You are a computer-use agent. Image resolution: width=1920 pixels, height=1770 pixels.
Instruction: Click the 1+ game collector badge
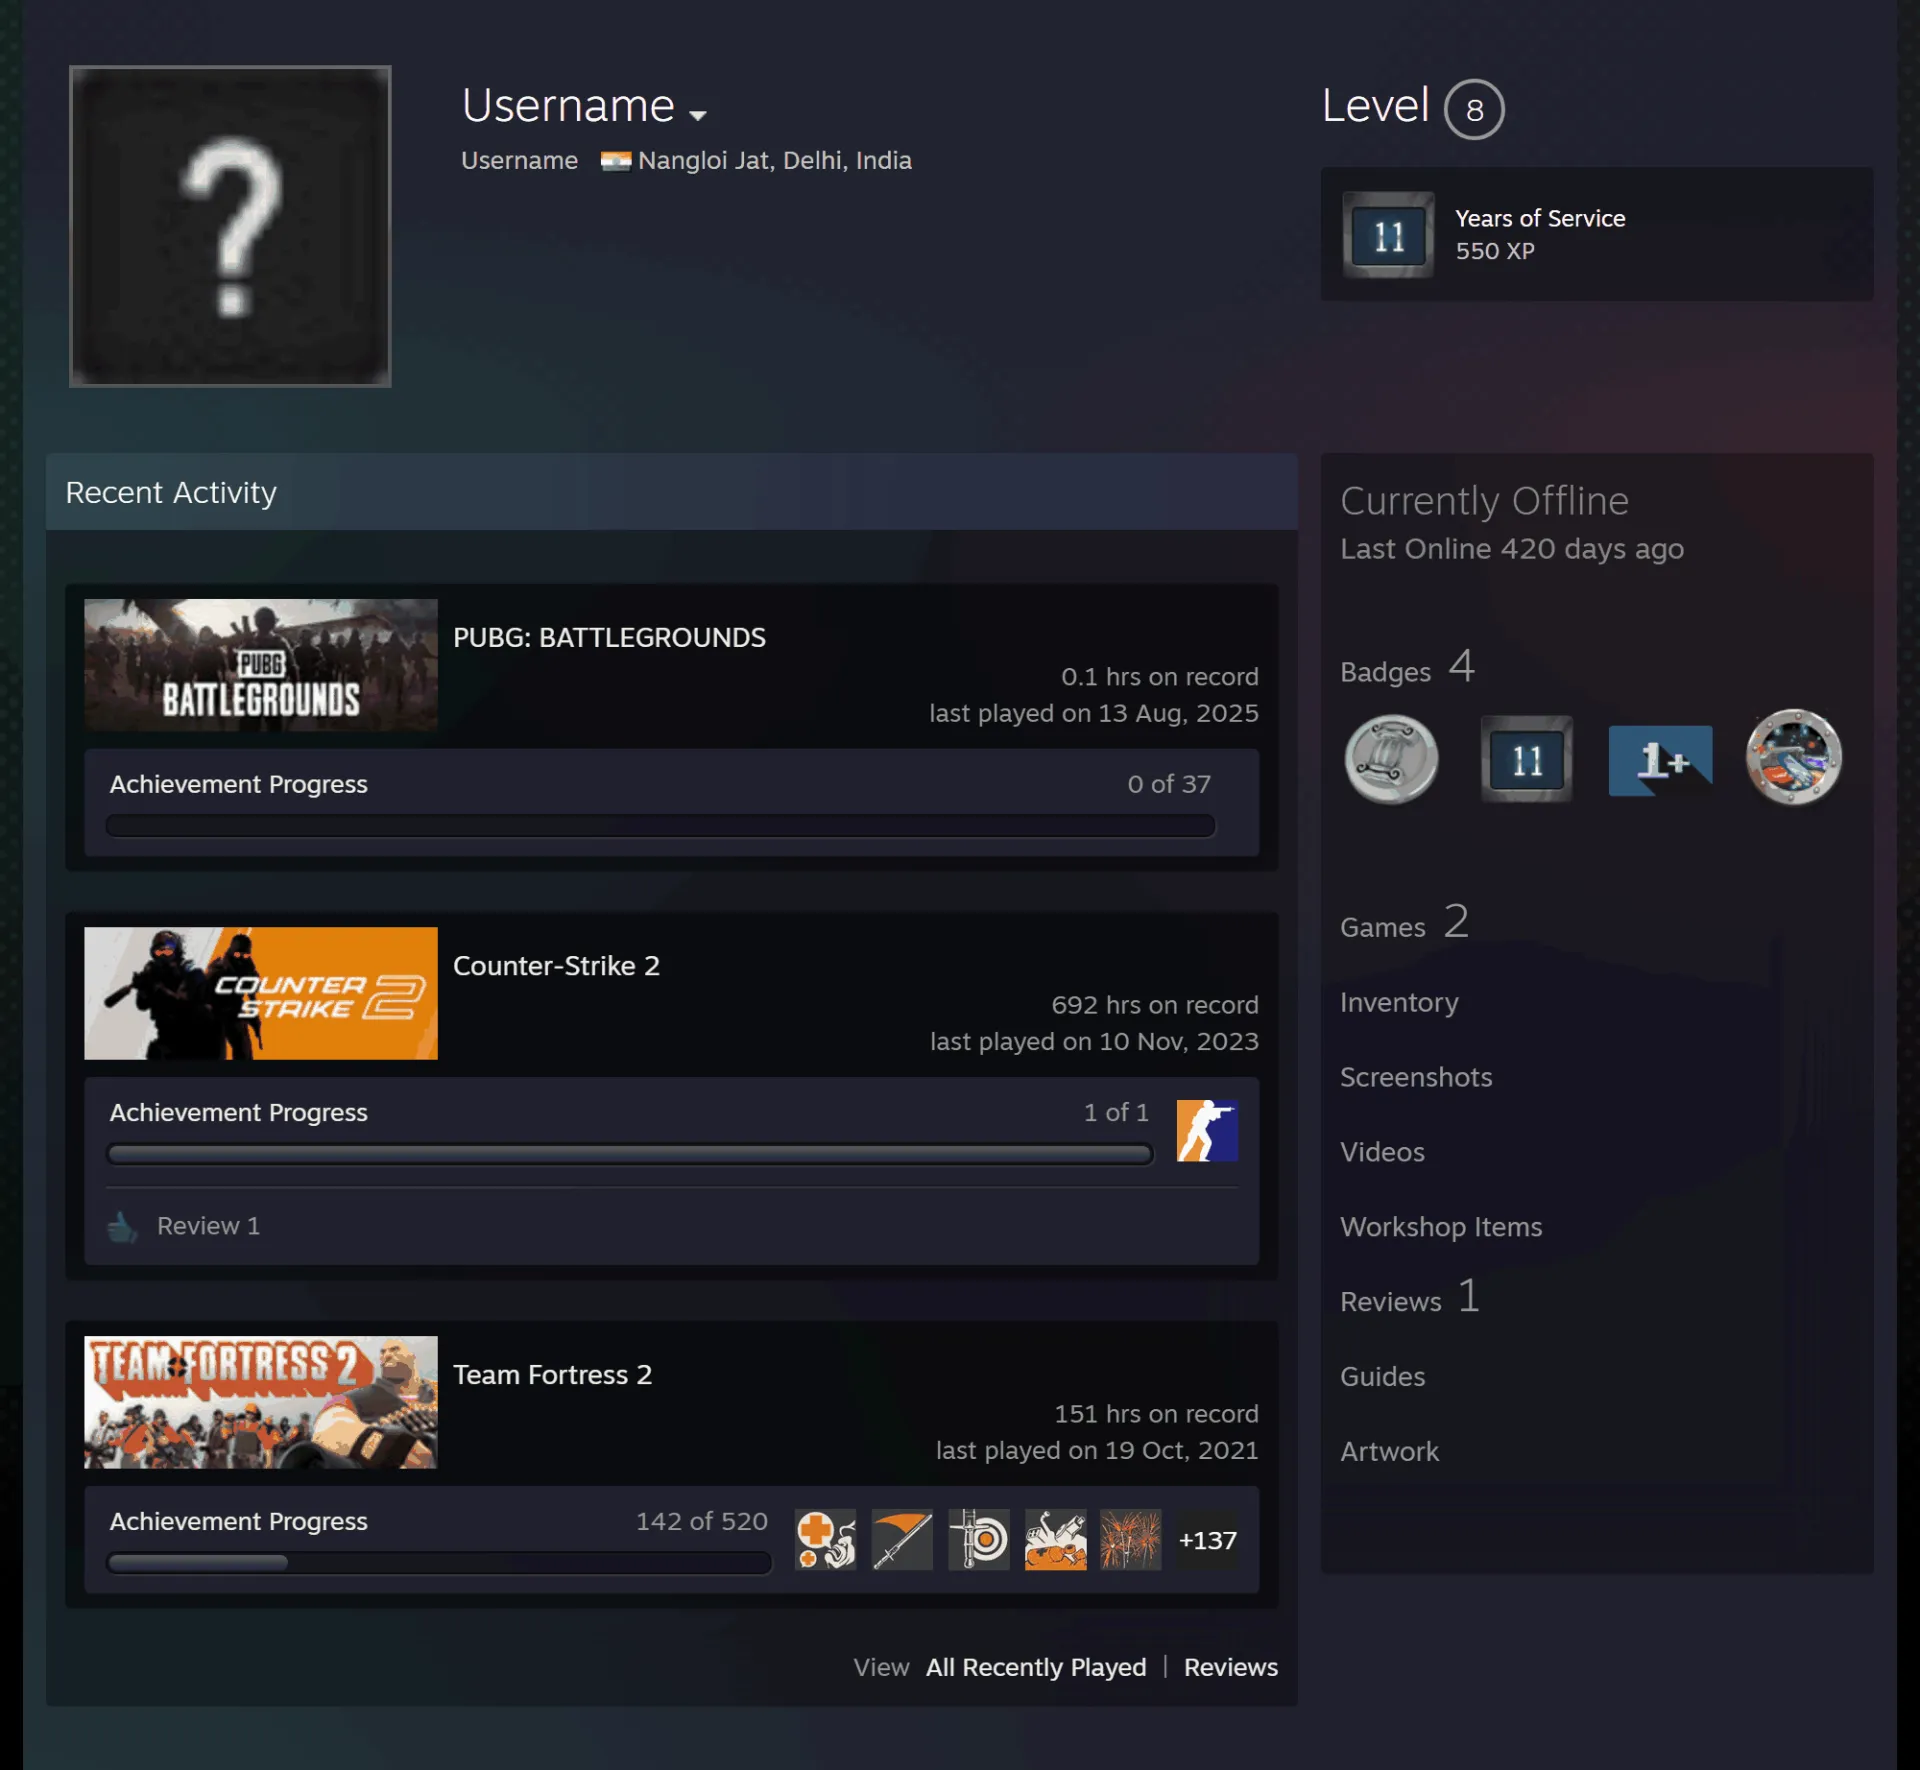pyautogui.click(x=1660, y=760)
